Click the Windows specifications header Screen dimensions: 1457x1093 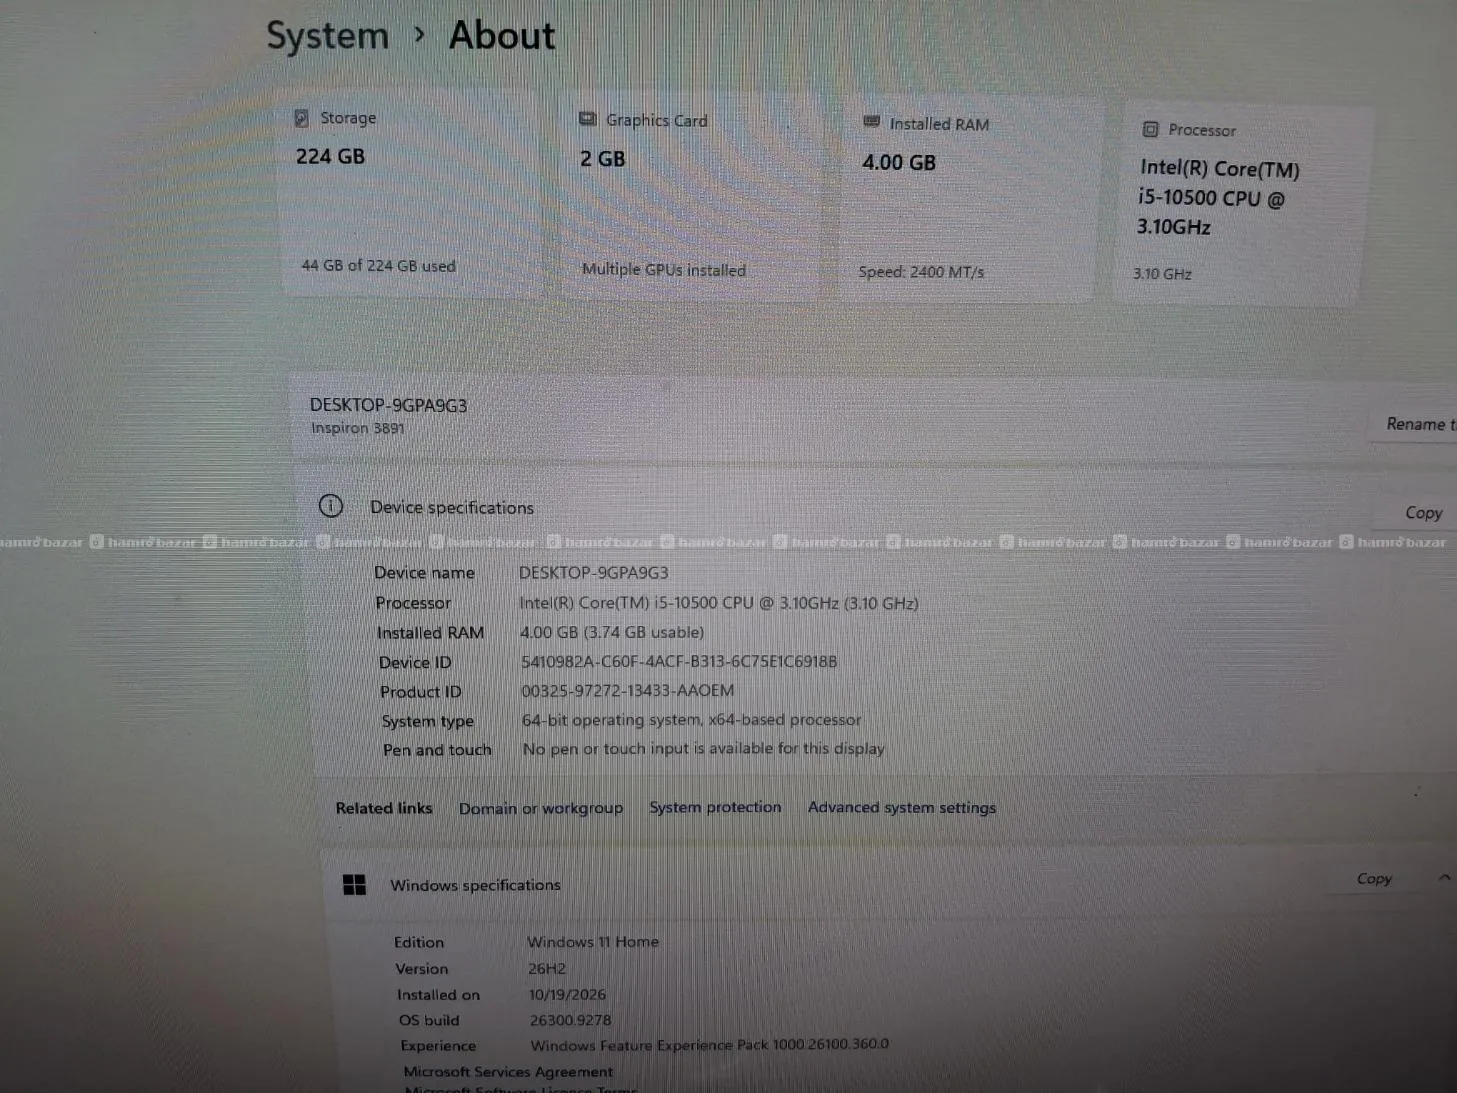click(x=475, y=885)
